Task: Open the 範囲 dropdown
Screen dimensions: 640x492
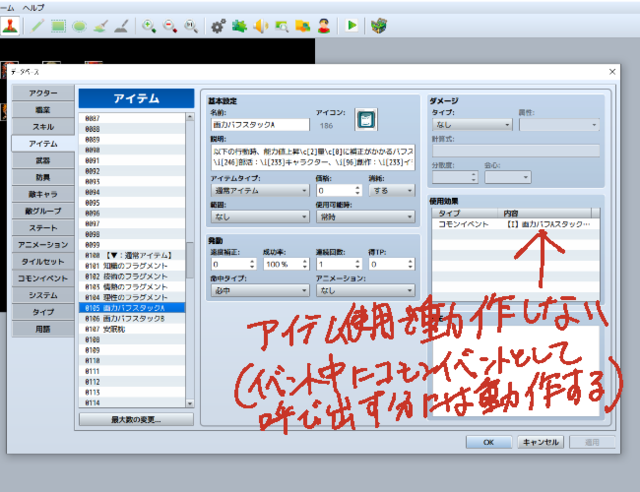Action: point(260,217)
